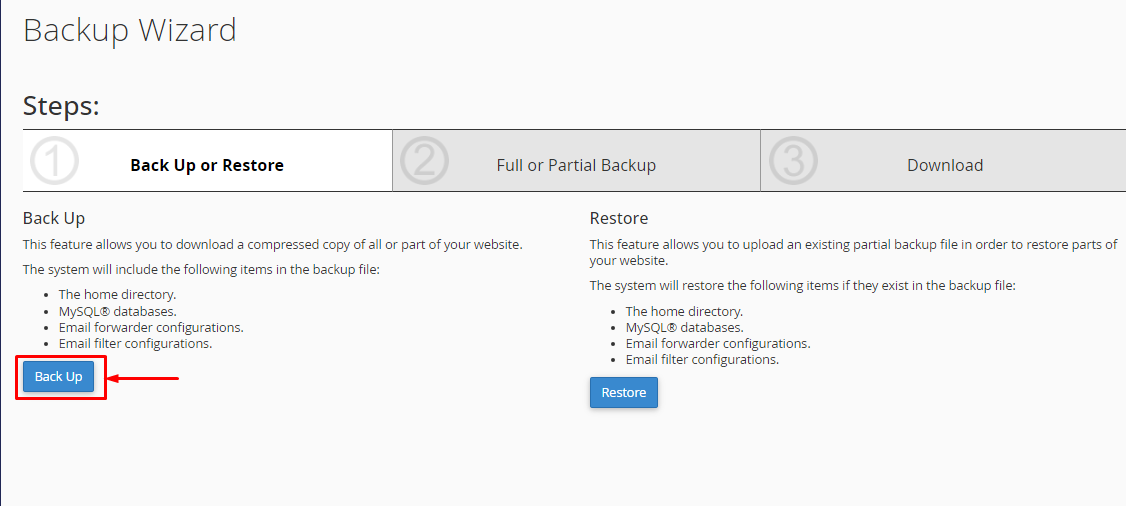Open the 'Full or Partial Backup' step
Viewport: 1126px width, 506px height.
tap(576, 165)
